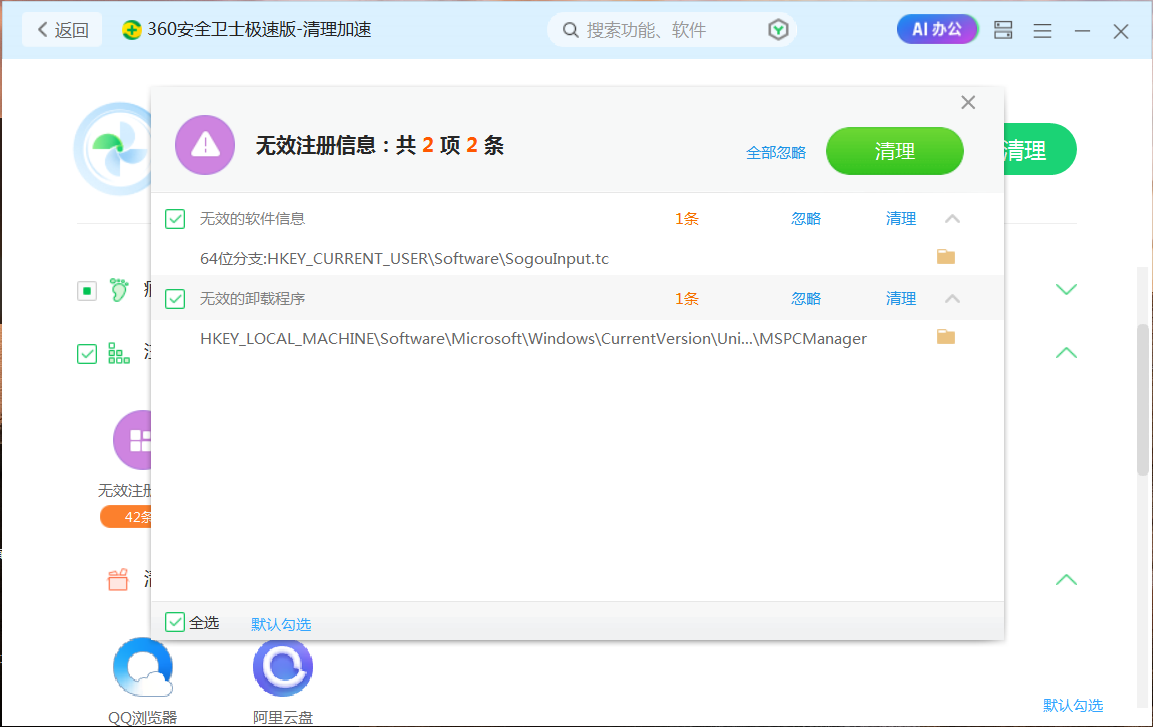Click the purple invalid registry icon

coord(132,440)
